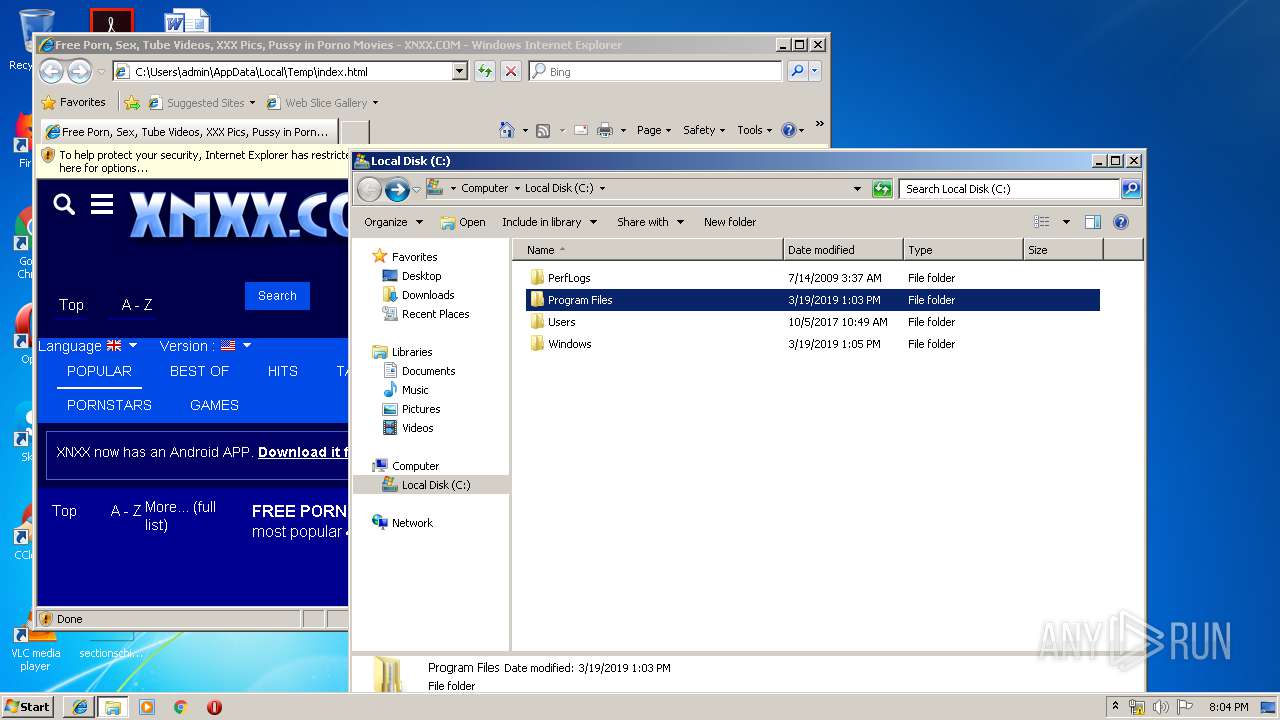Open the webpage Language dropdown
Screen dimensions: 1280x720
(x=88, y=346)
